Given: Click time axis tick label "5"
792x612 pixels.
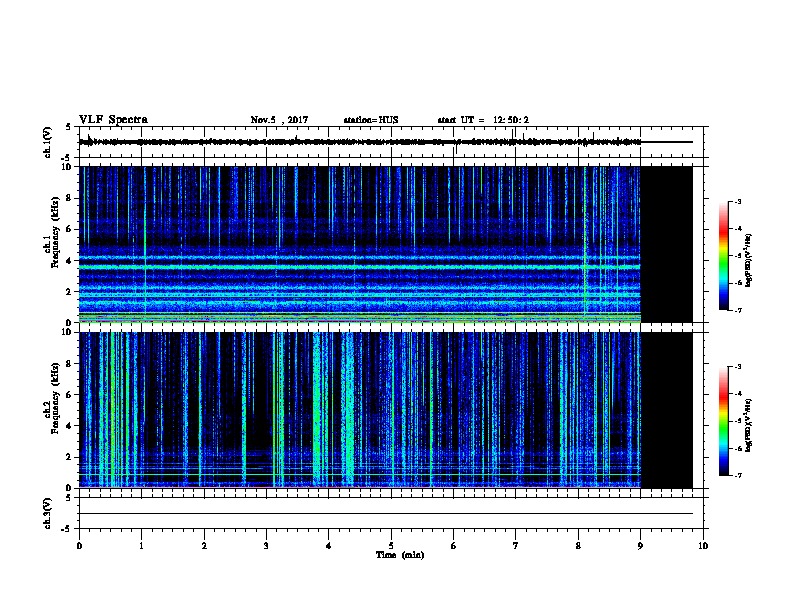Looking at the screenshot, I should pos(391,546).
